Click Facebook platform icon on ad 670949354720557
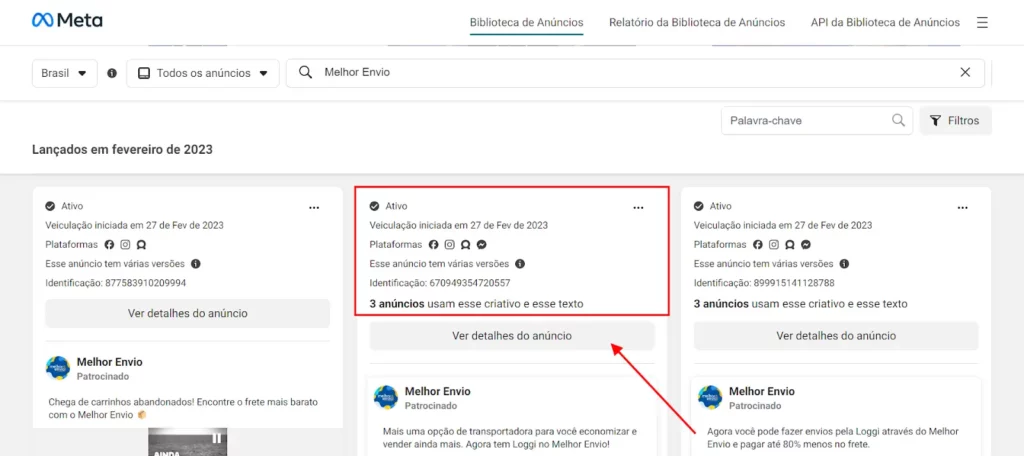 [434, 245]
